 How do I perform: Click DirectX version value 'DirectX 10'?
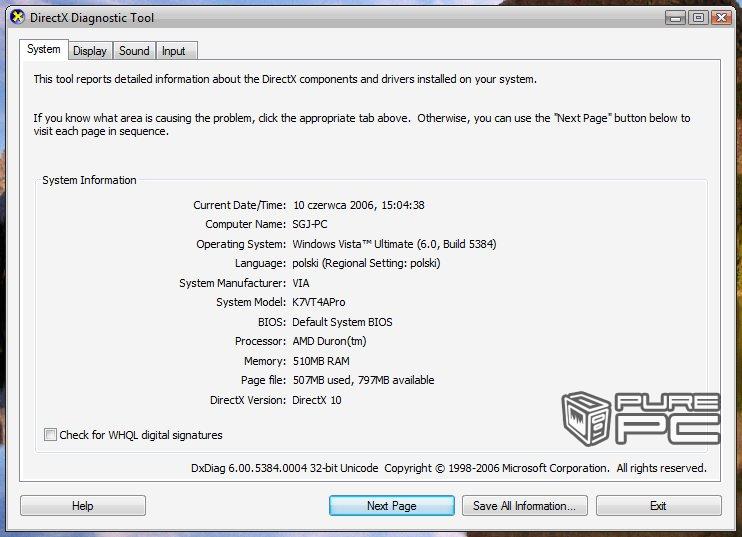click(x=317, y=400)
